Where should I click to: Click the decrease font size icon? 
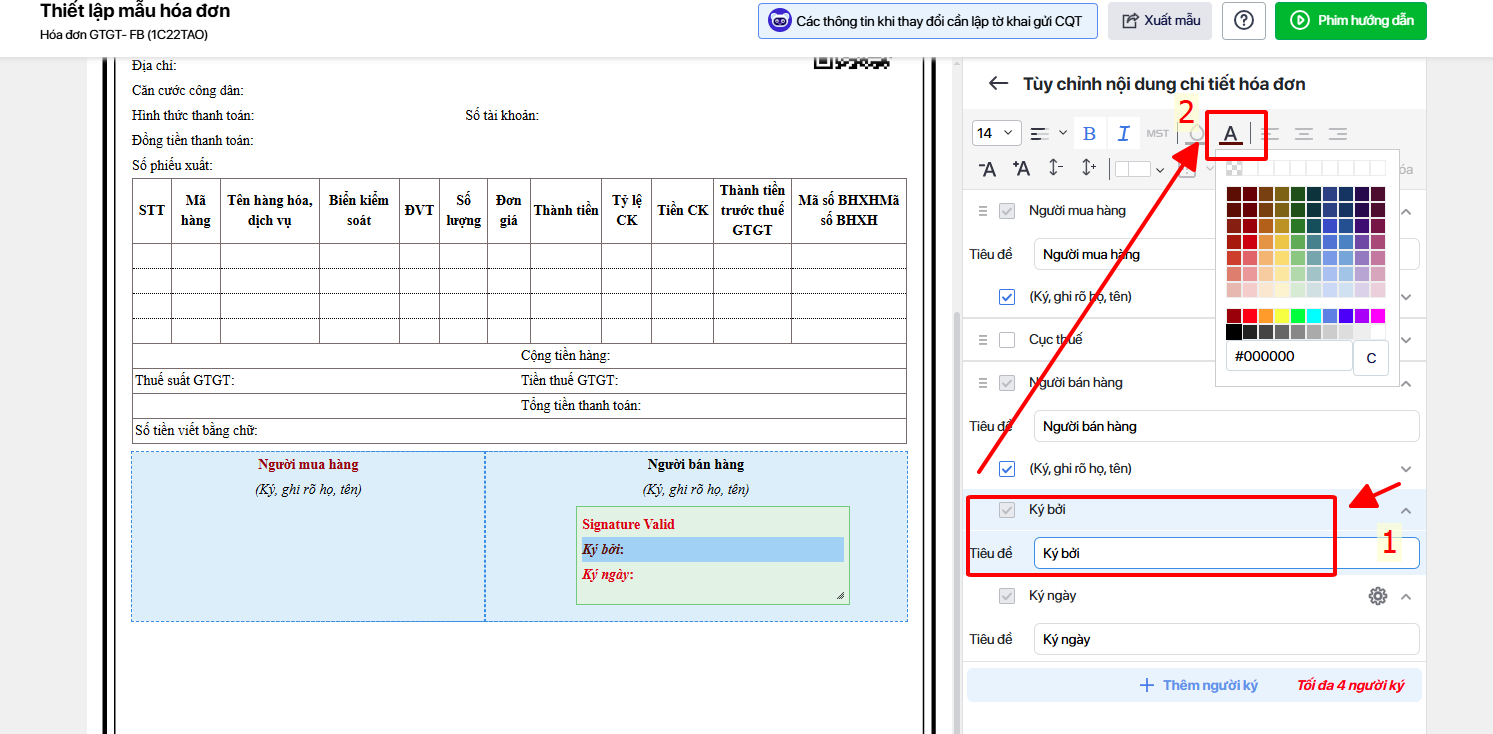(987, 169)
